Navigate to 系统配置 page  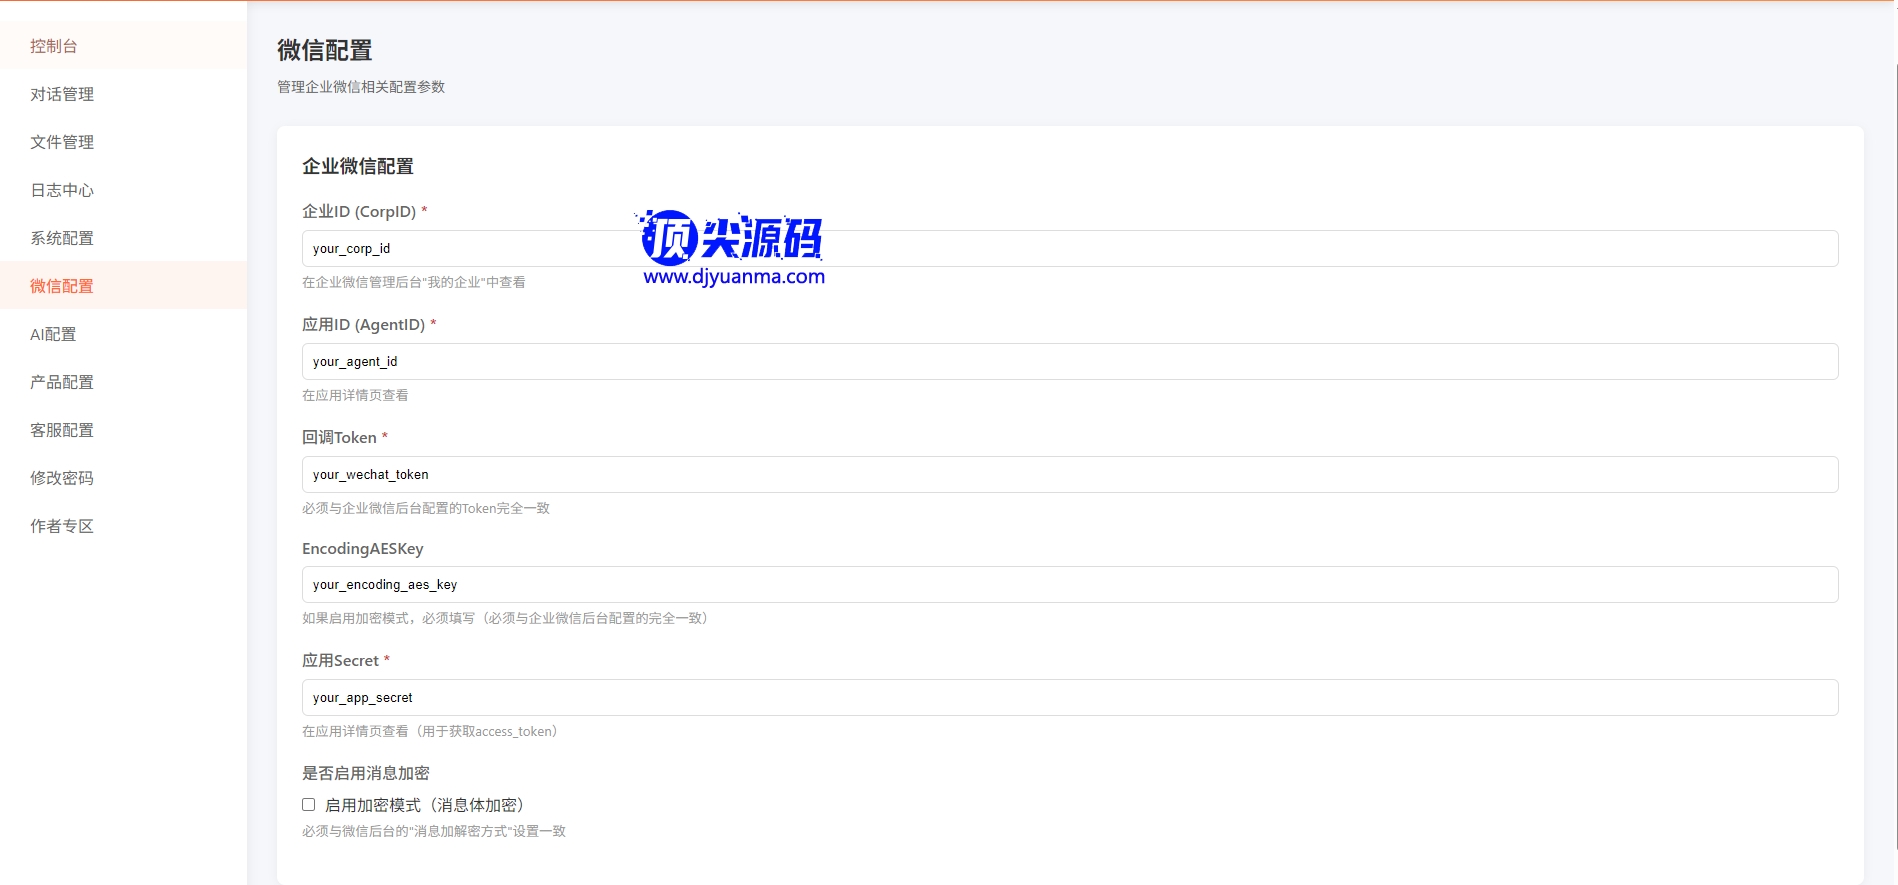click(62, 238)
